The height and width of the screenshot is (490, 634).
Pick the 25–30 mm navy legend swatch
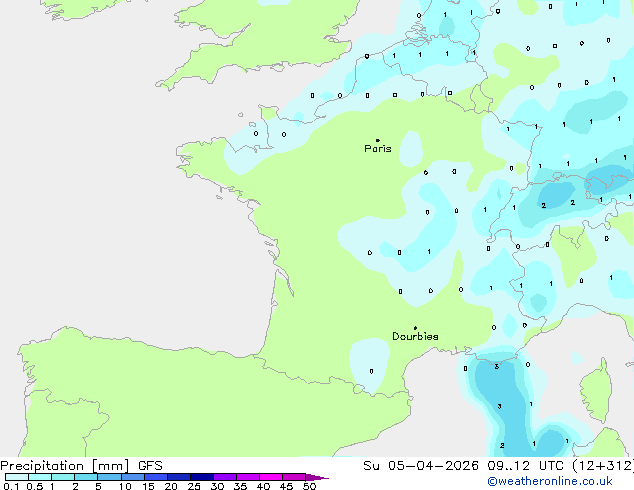pos(202,477)
